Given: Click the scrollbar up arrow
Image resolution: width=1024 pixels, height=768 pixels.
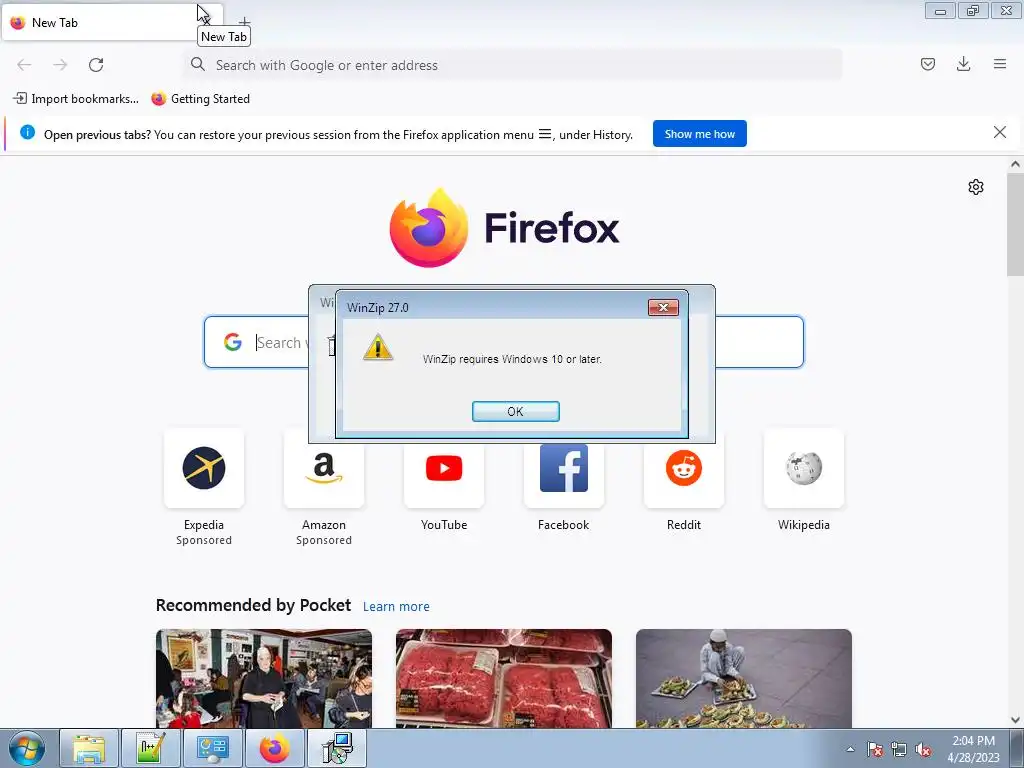Looking at the screenshot, I should [1015, 165].
